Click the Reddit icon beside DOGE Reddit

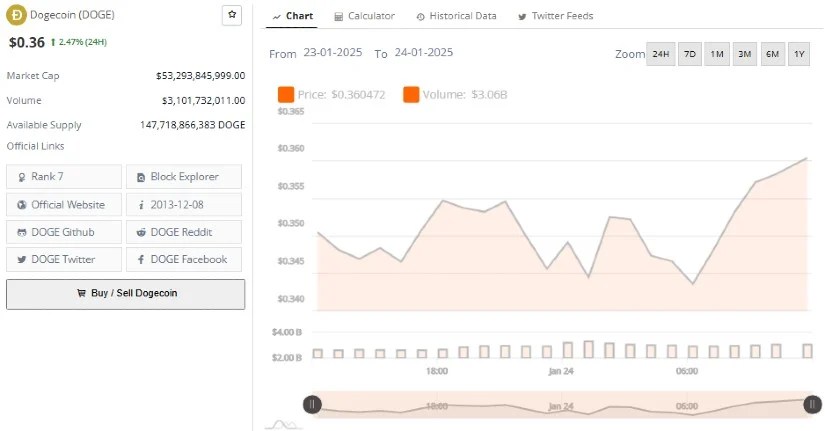pyautogui.click(x=141, y=232)
